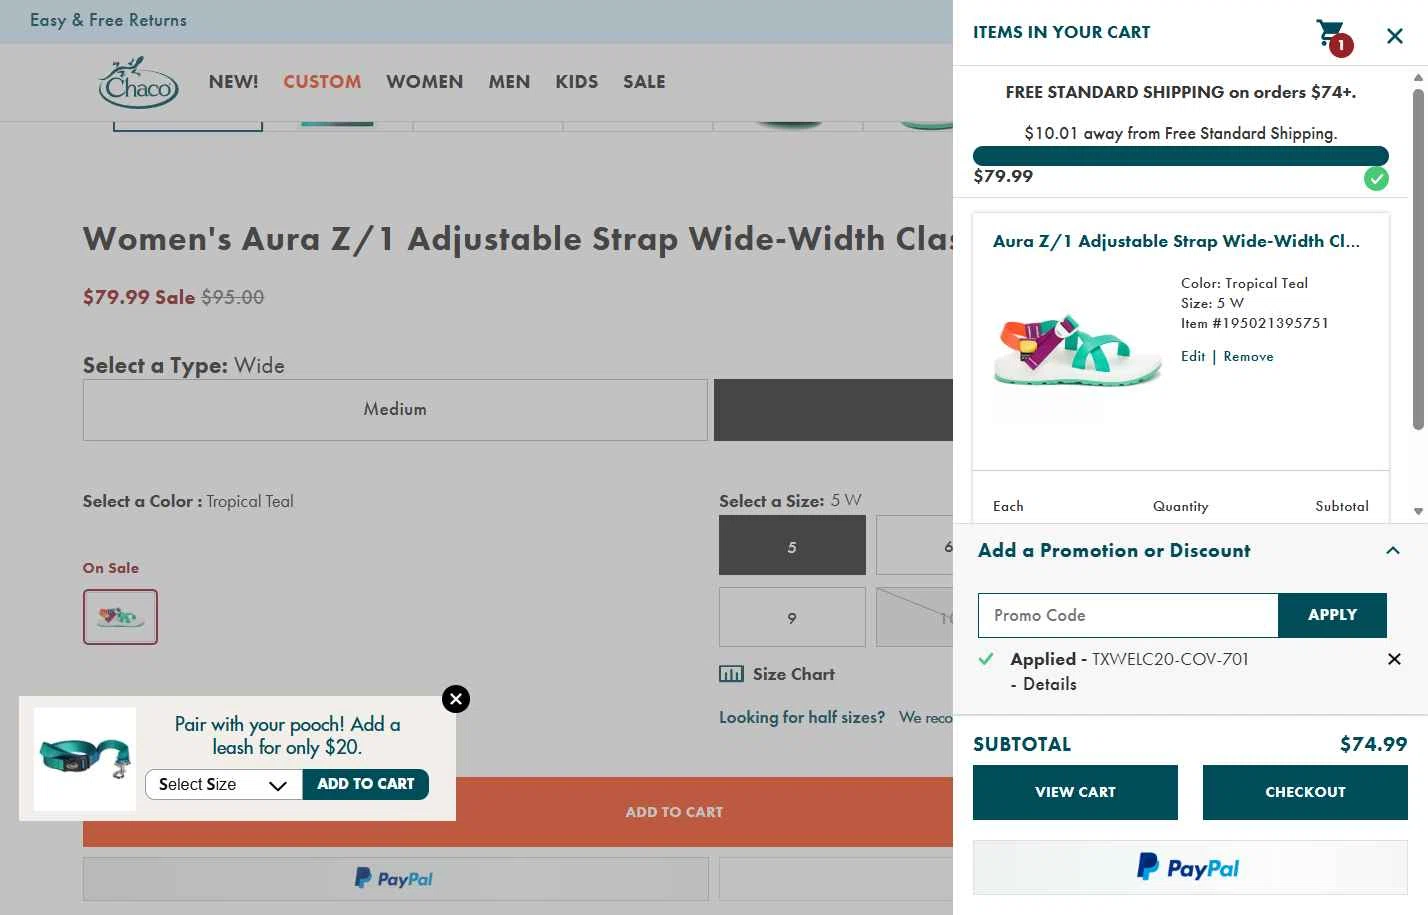Click the green shipping checkmark icon

[x=1376, y=179]
